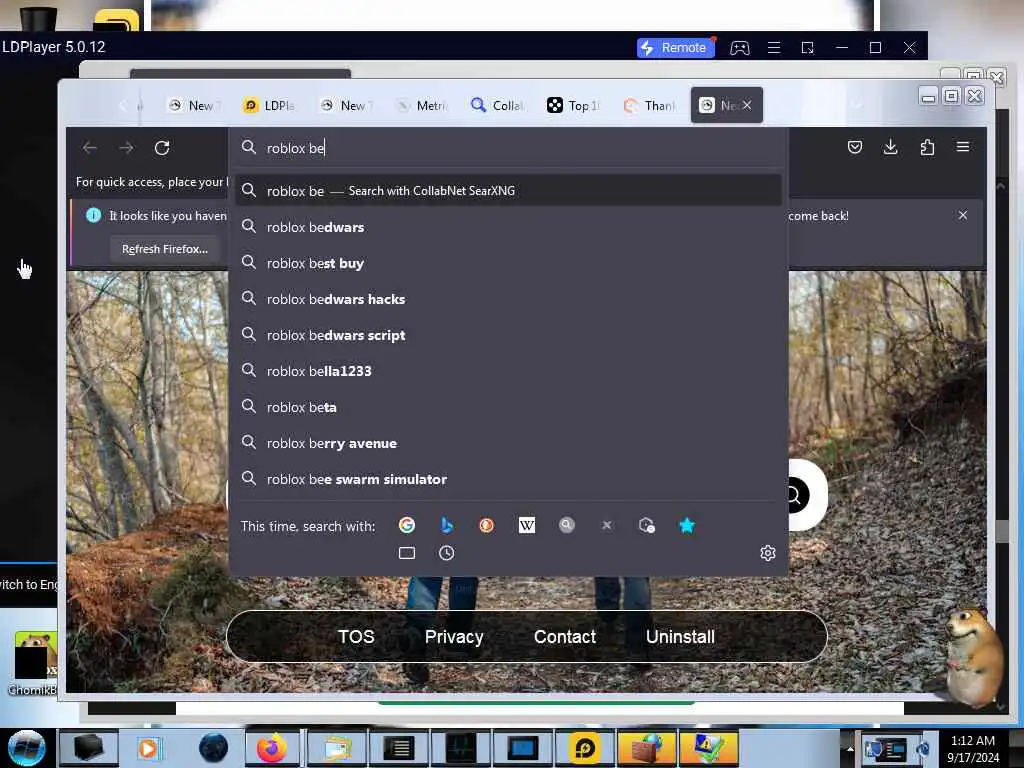The height and width of the screenshot is (768, 1024).
Task: Search bookmarks with the star icon
Action: (x=686, y=525)
